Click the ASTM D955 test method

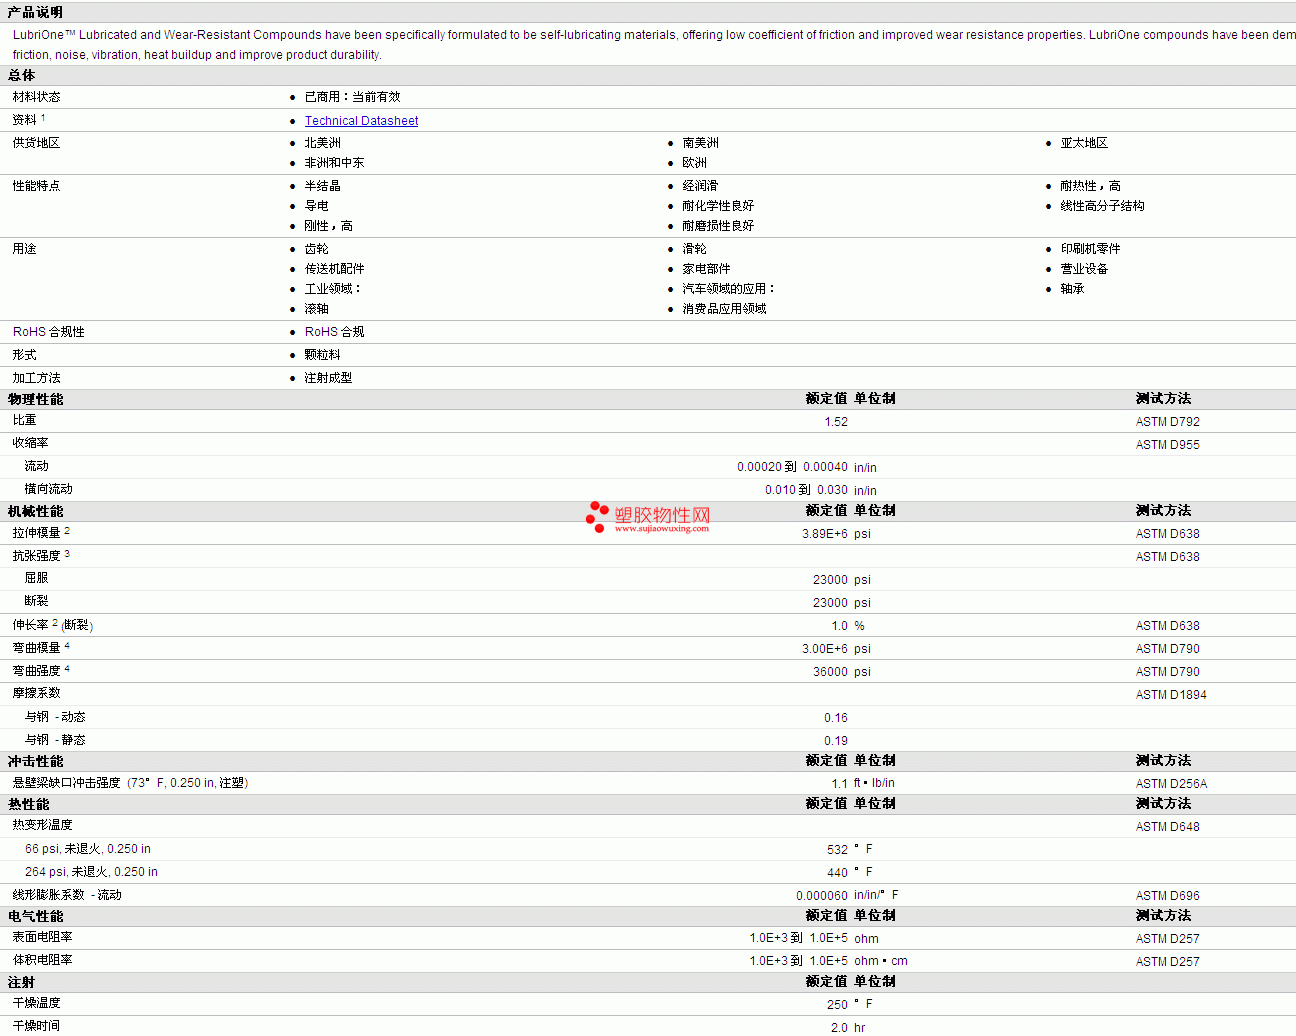coord(1167,445)
